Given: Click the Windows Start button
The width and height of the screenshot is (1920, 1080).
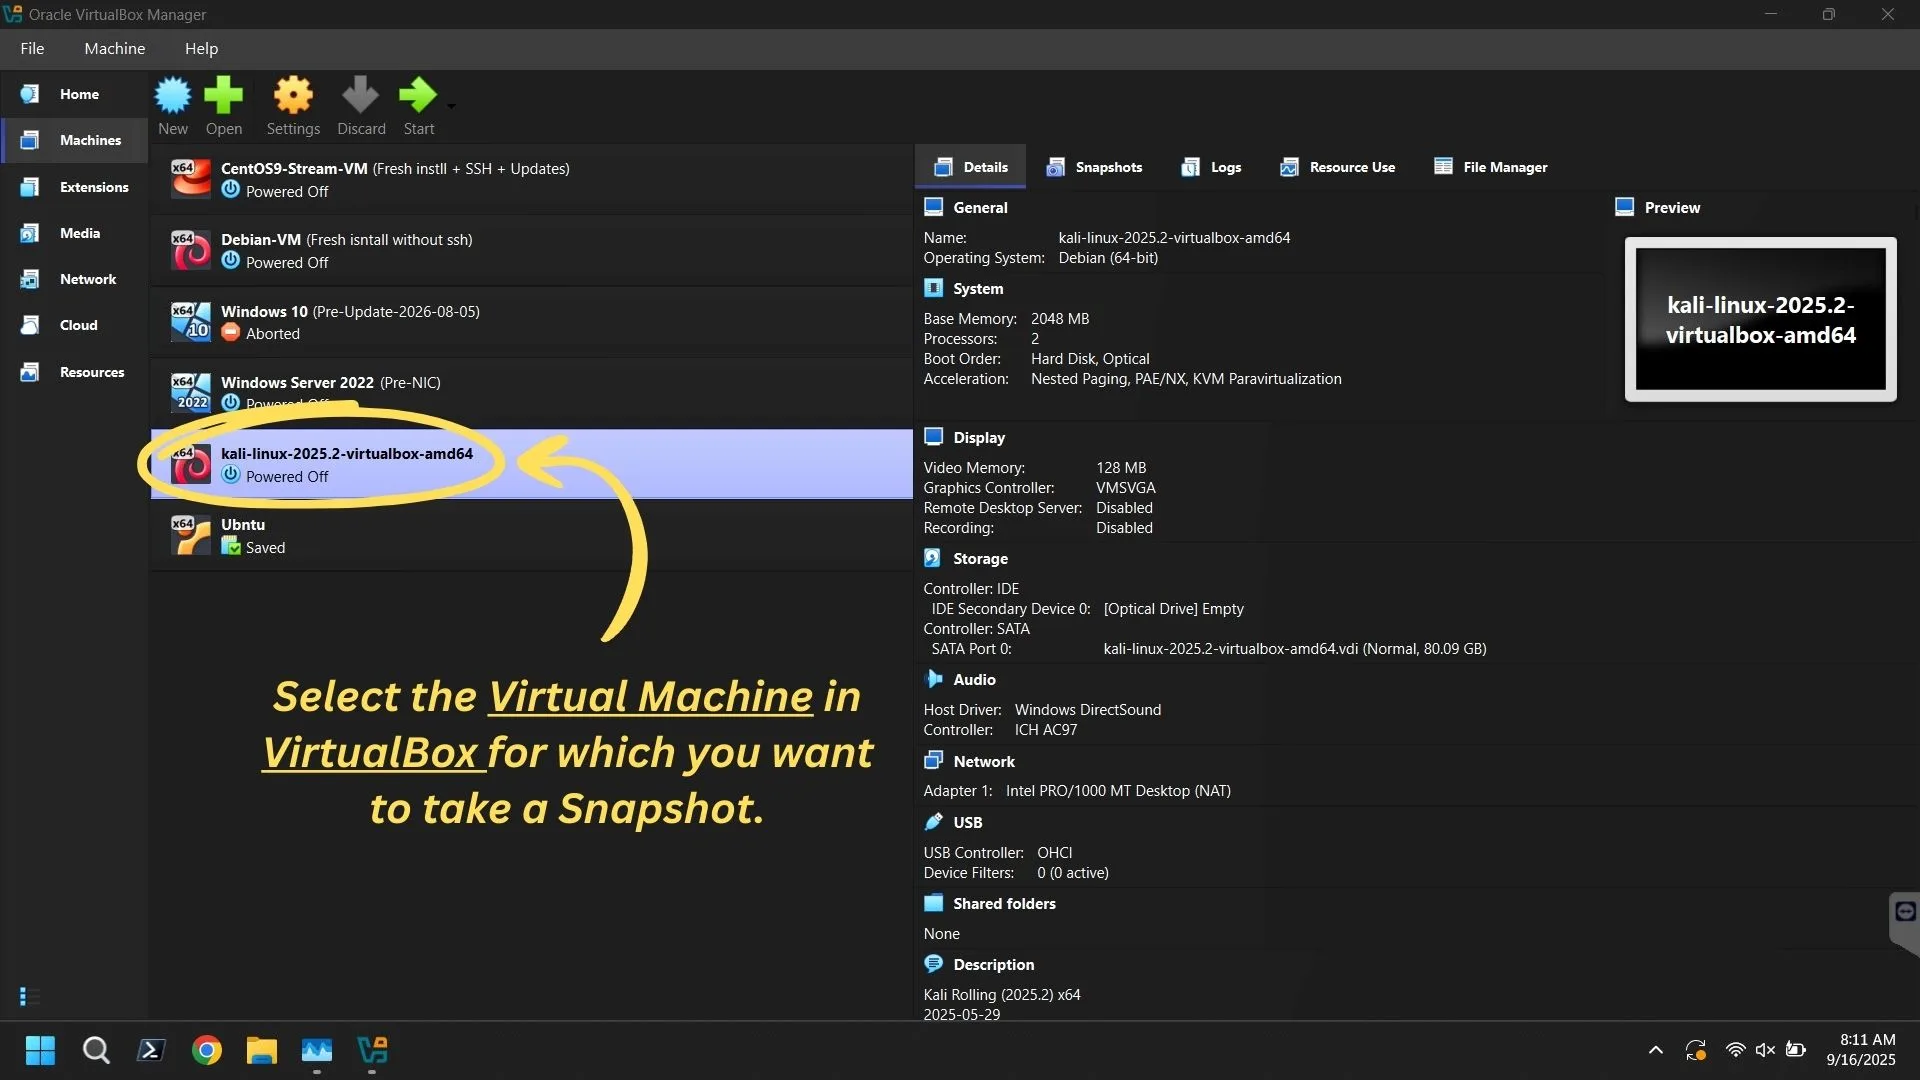Looking at the screenshot, I should point(39,1050).
